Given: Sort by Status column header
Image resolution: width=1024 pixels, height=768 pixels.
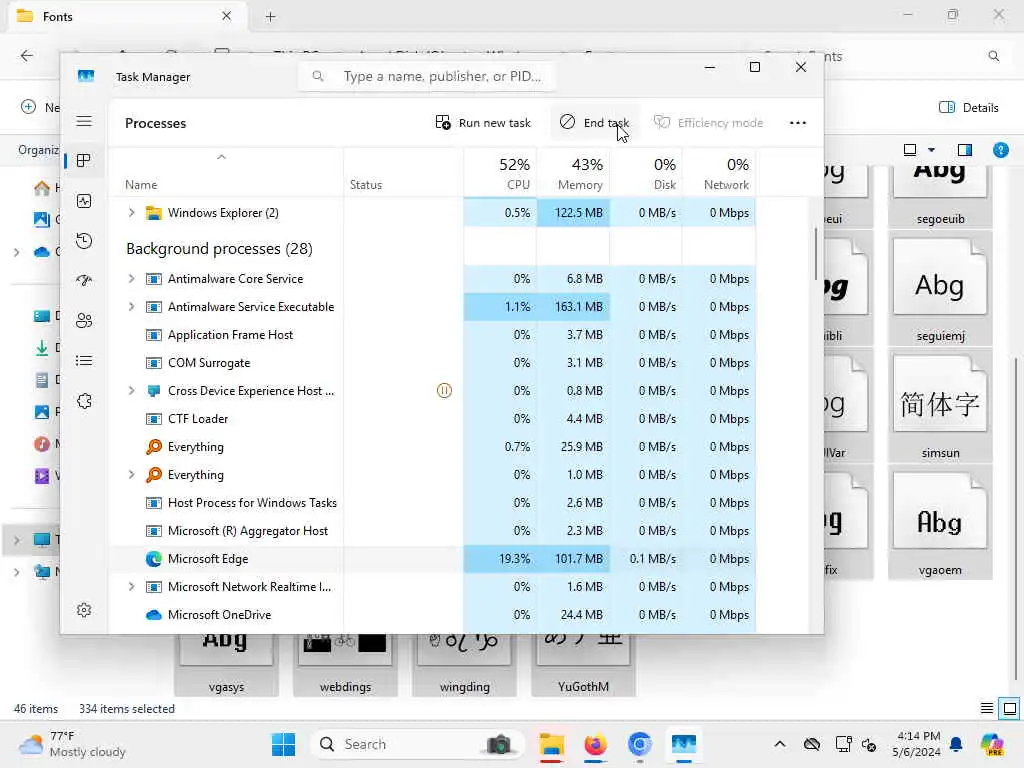Looking at the screenshot, I should [x=403, y=173].
